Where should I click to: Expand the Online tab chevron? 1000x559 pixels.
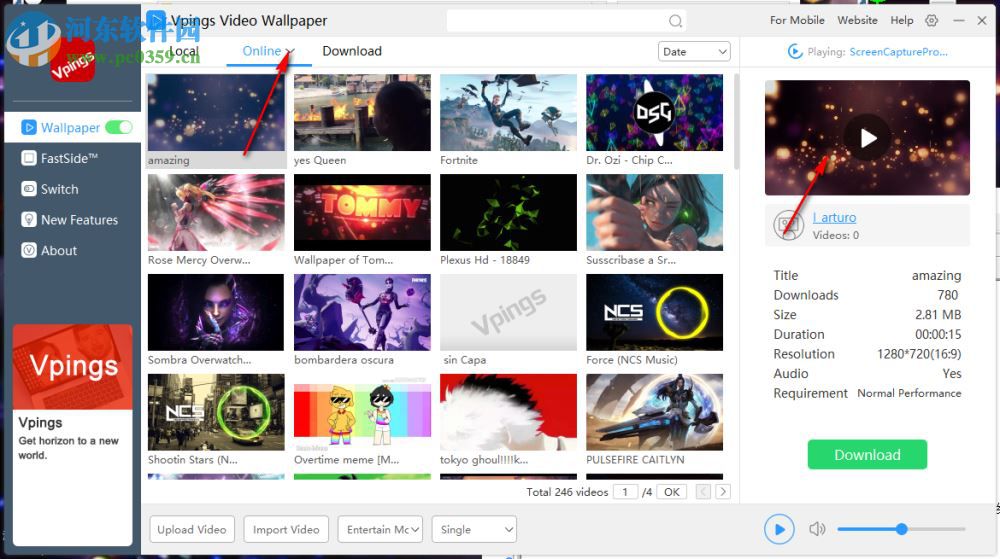290,52
